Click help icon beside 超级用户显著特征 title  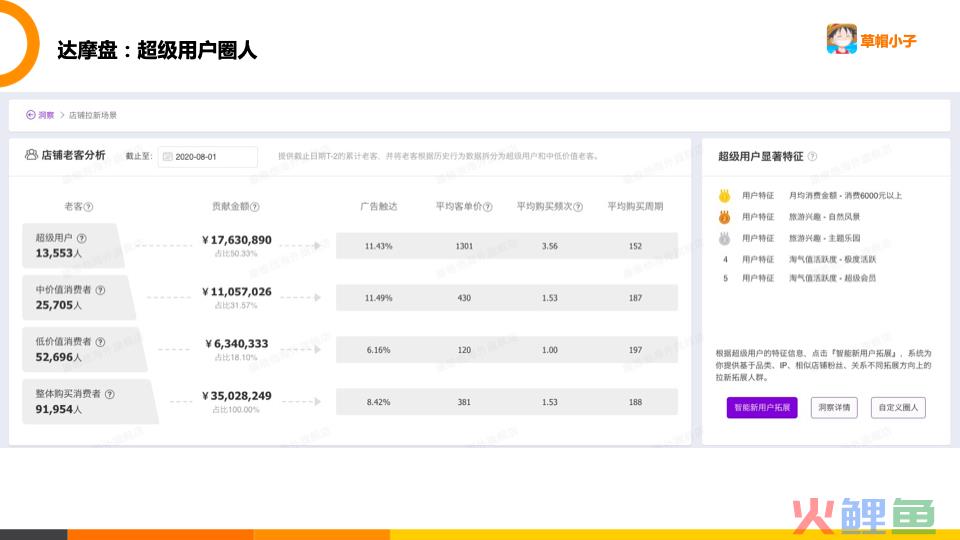point(812,157)
